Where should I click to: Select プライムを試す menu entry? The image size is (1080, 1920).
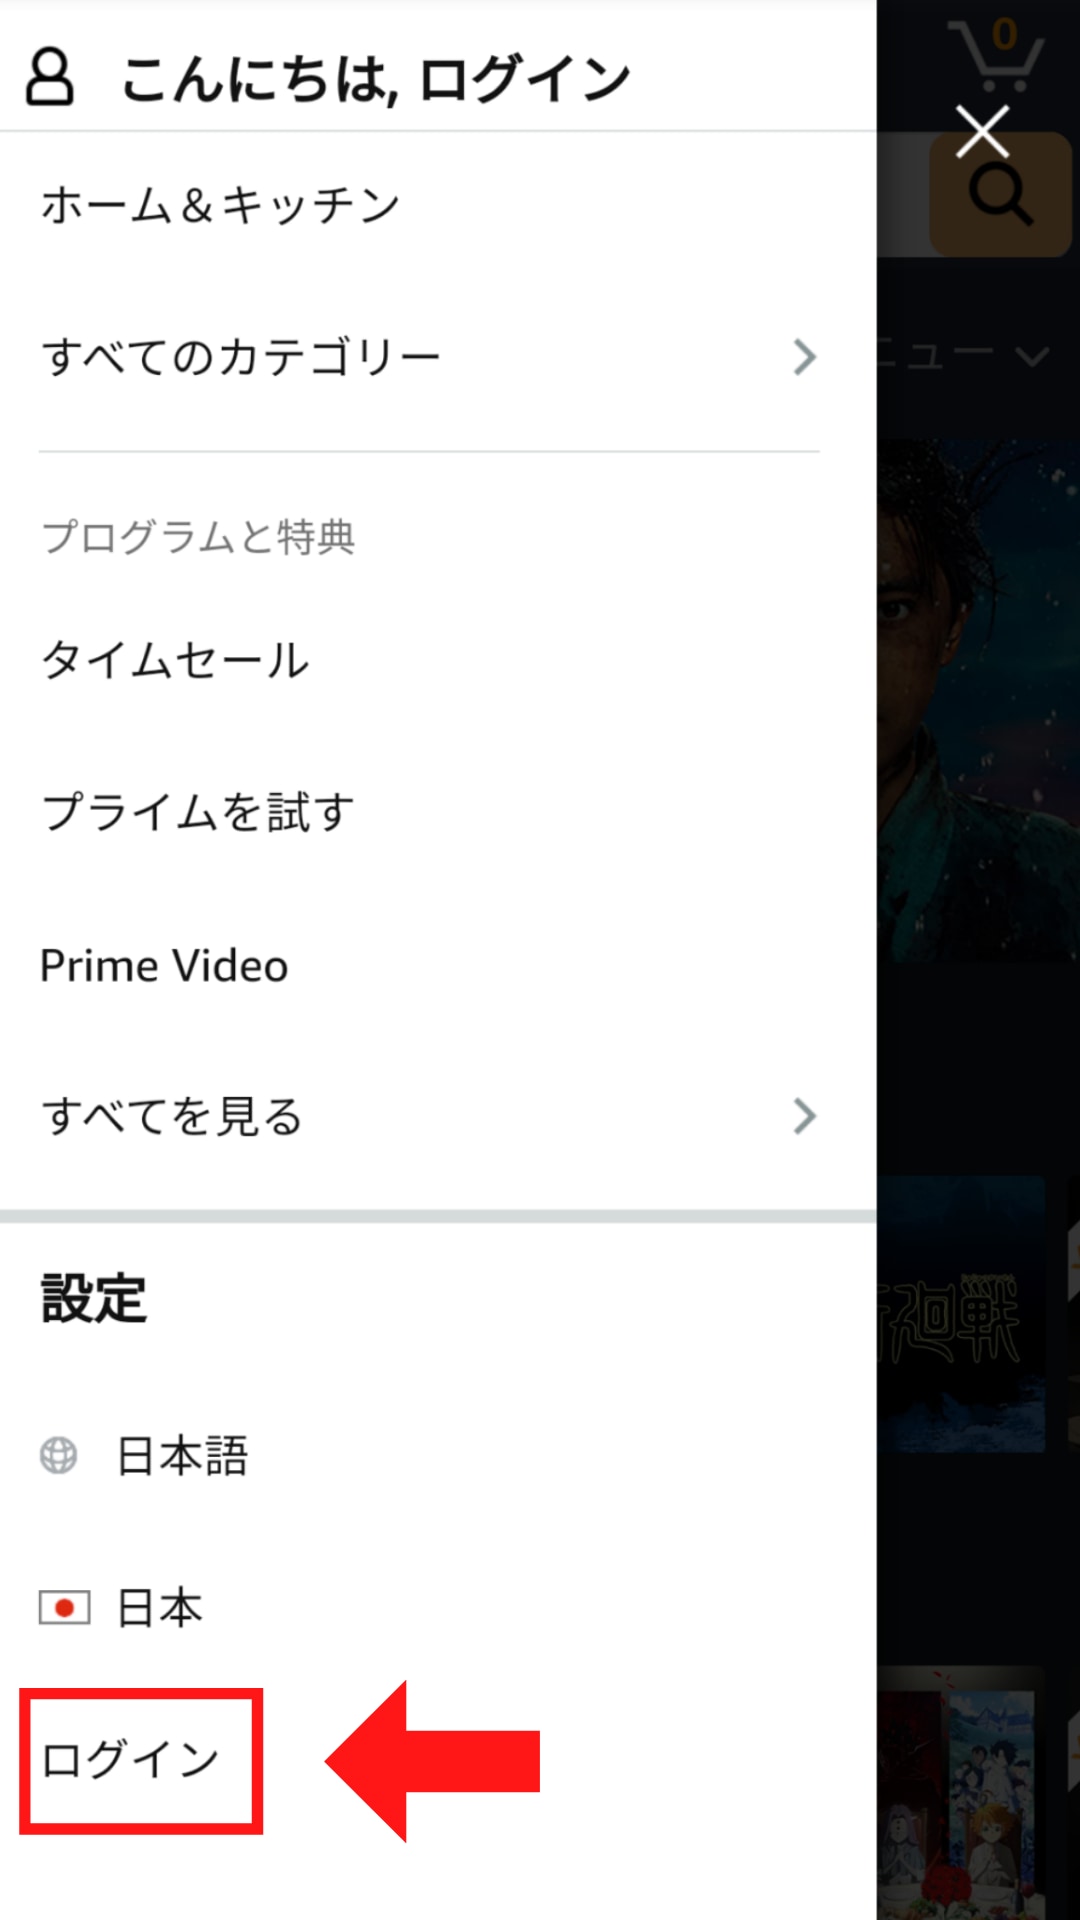197,812
